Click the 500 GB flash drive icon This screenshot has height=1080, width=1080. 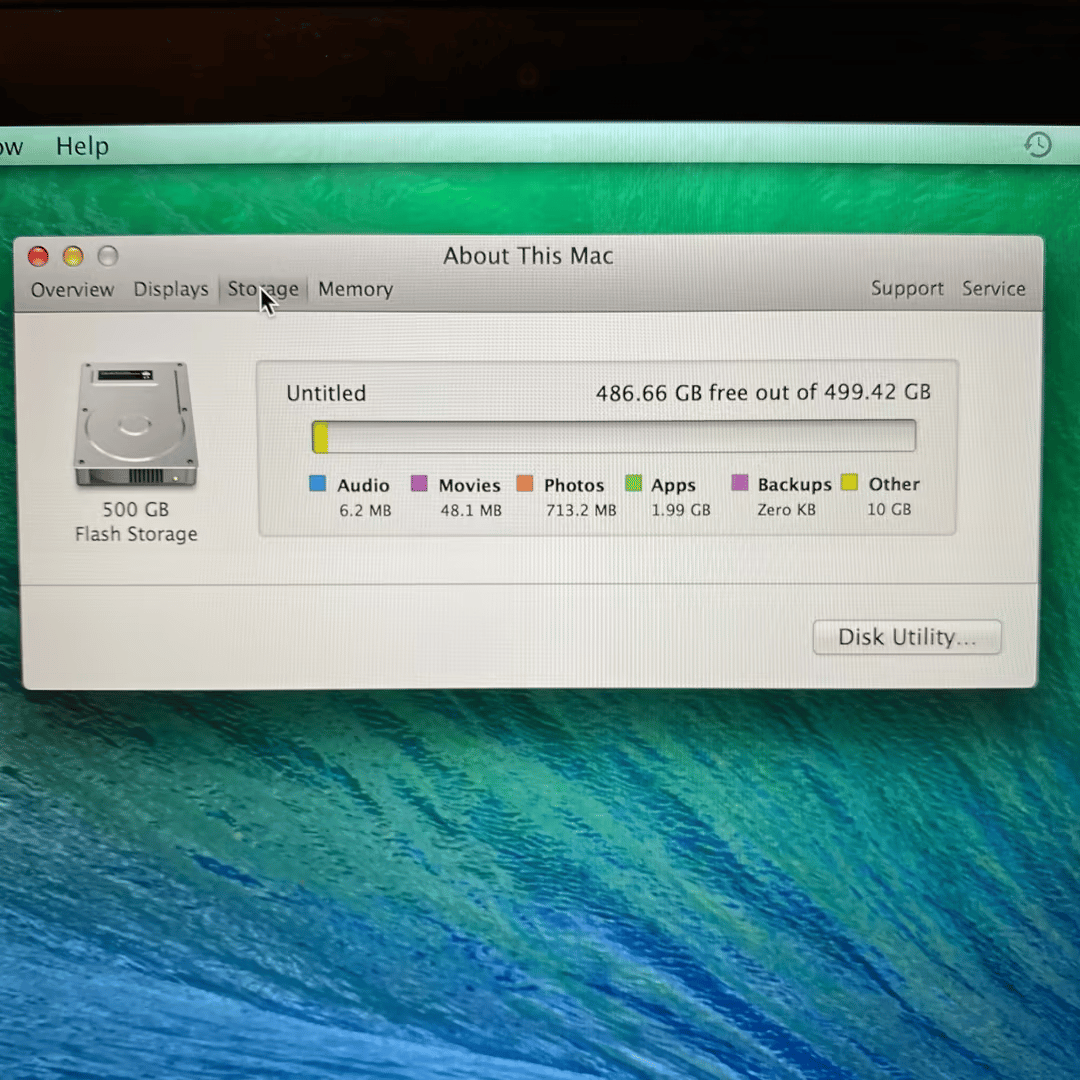coord(136,424)
